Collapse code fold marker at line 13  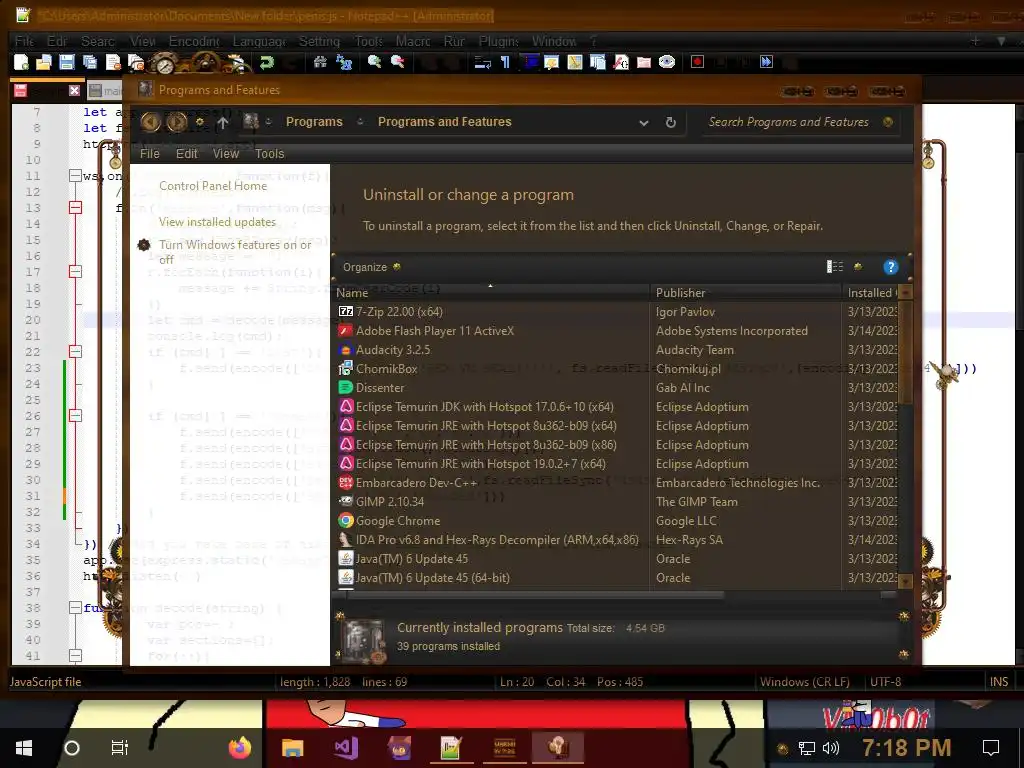click(76, 208)
